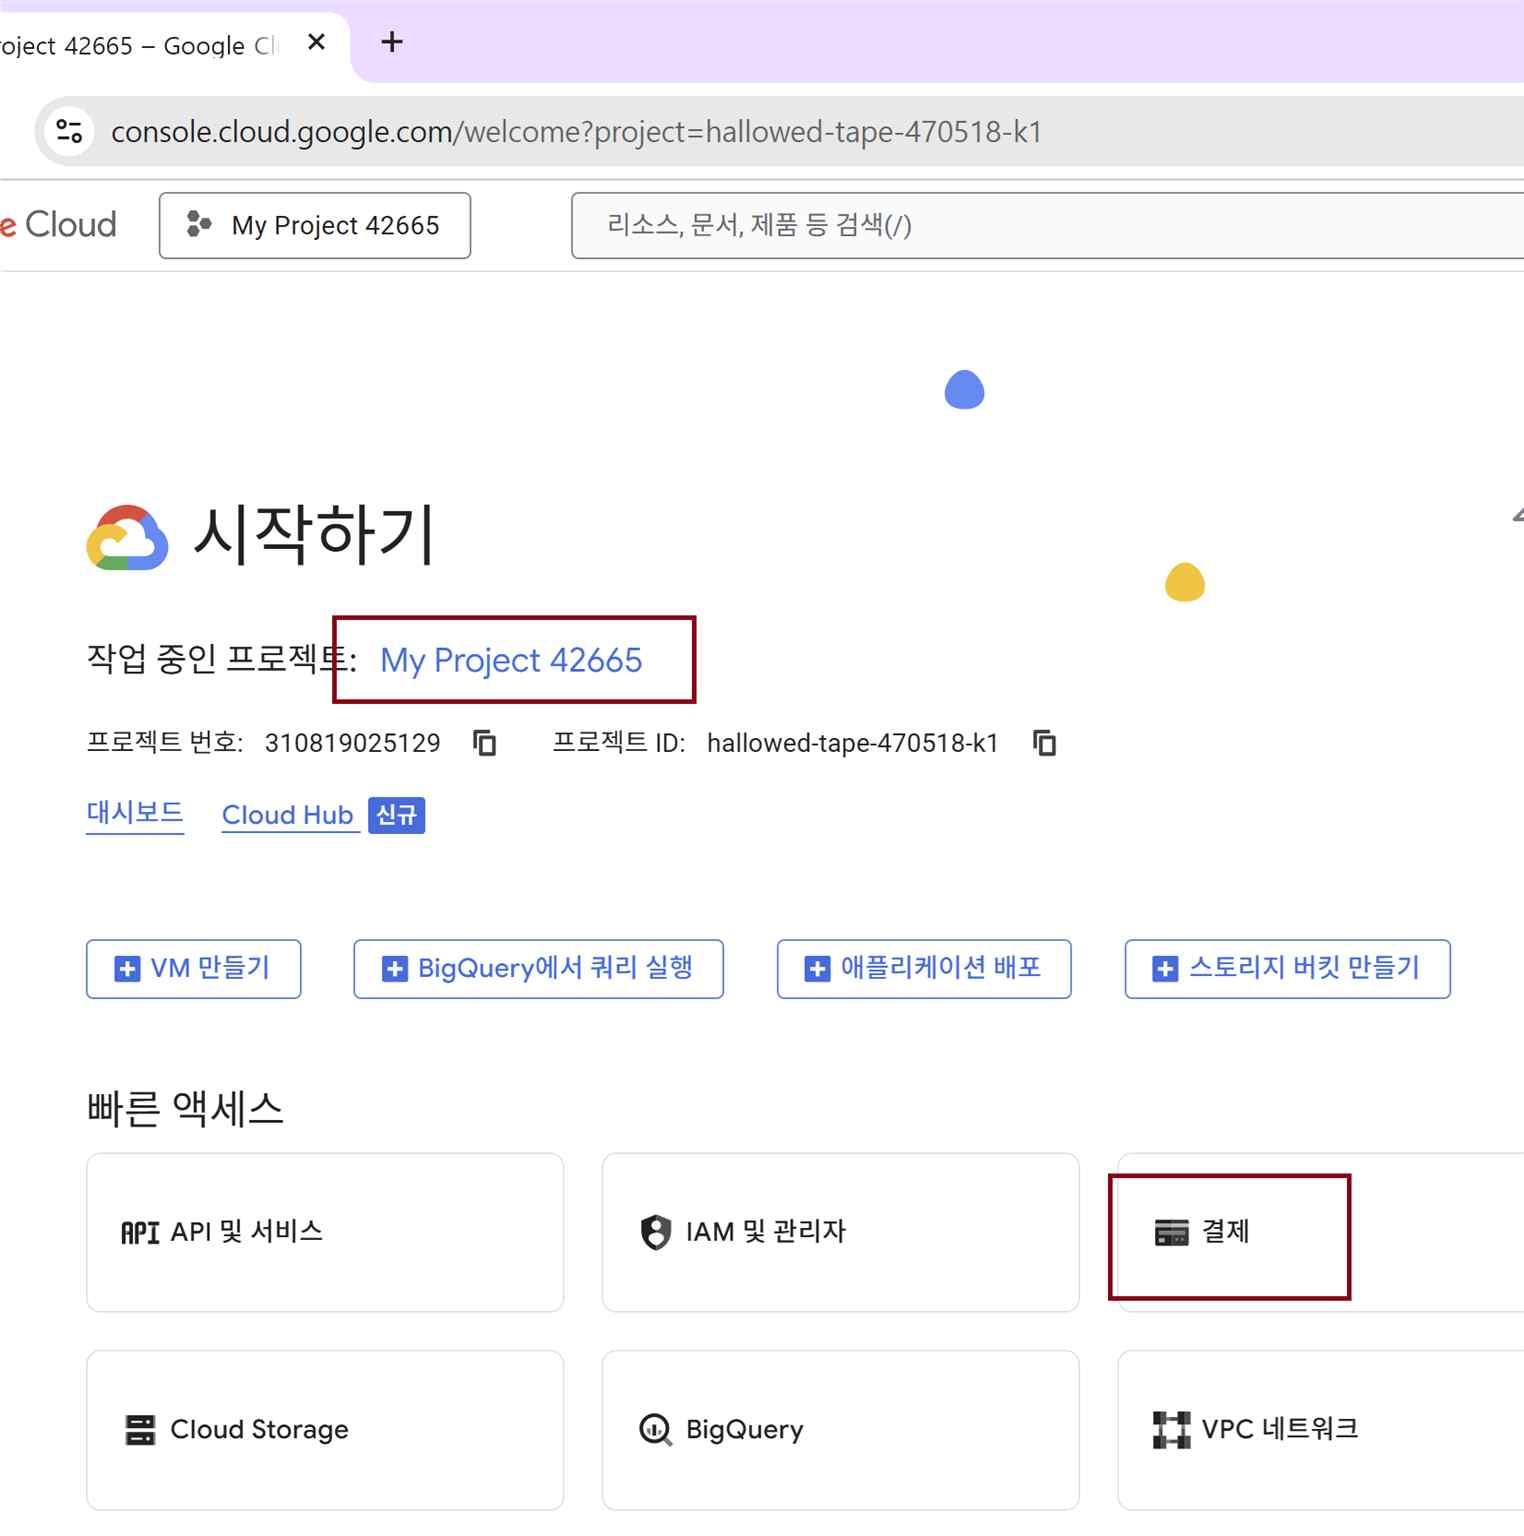
Task: Open the Google Cloud logo home link
Action: tap(58, 224)
